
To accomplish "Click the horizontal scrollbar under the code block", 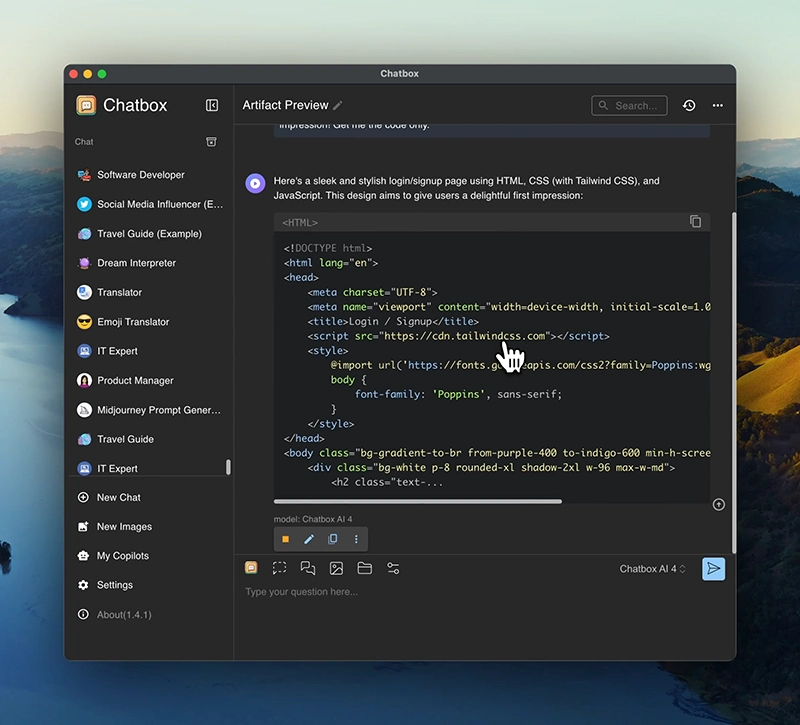I will pos(418,502).
